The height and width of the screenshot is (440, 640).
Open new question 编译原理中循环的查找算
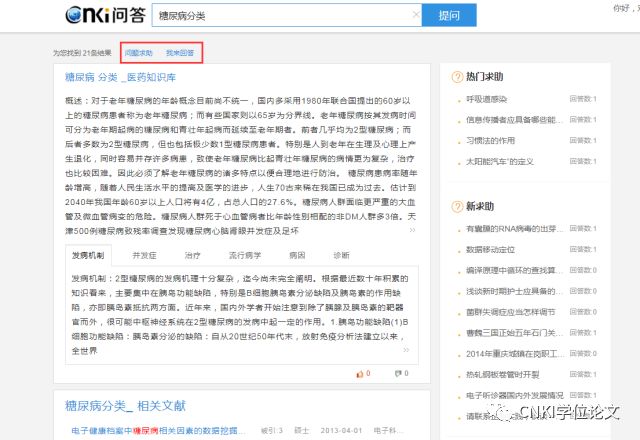(515, 270)
